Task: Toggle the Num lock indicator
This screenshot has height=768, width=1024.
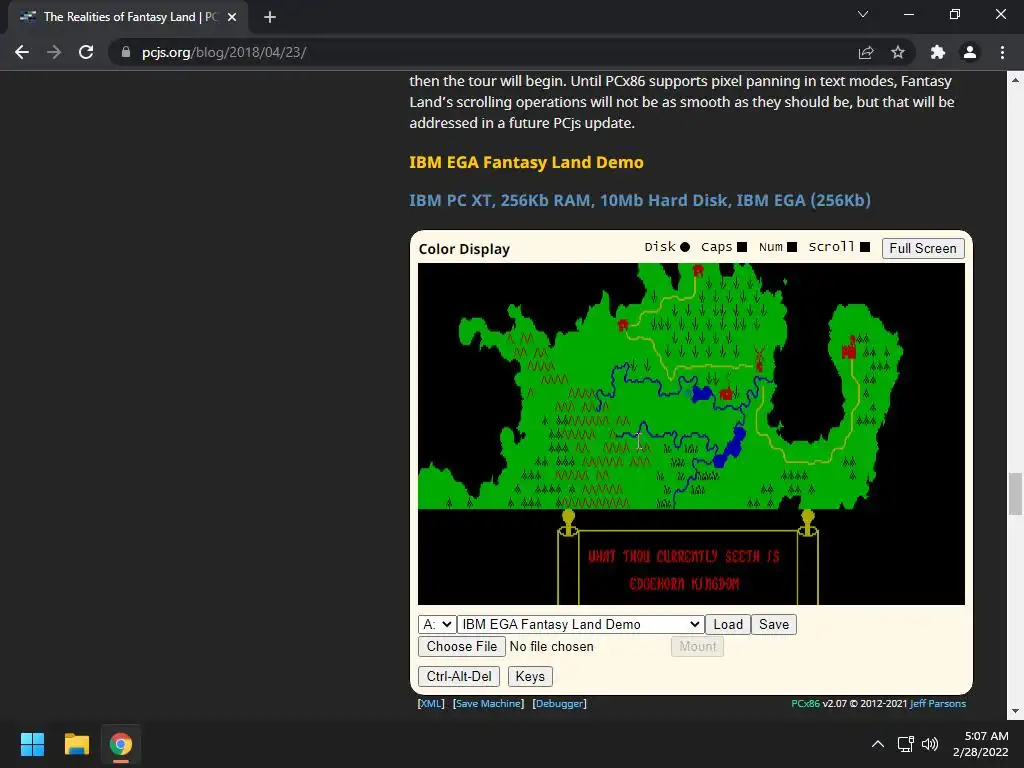Action: (x=792, y=247)
